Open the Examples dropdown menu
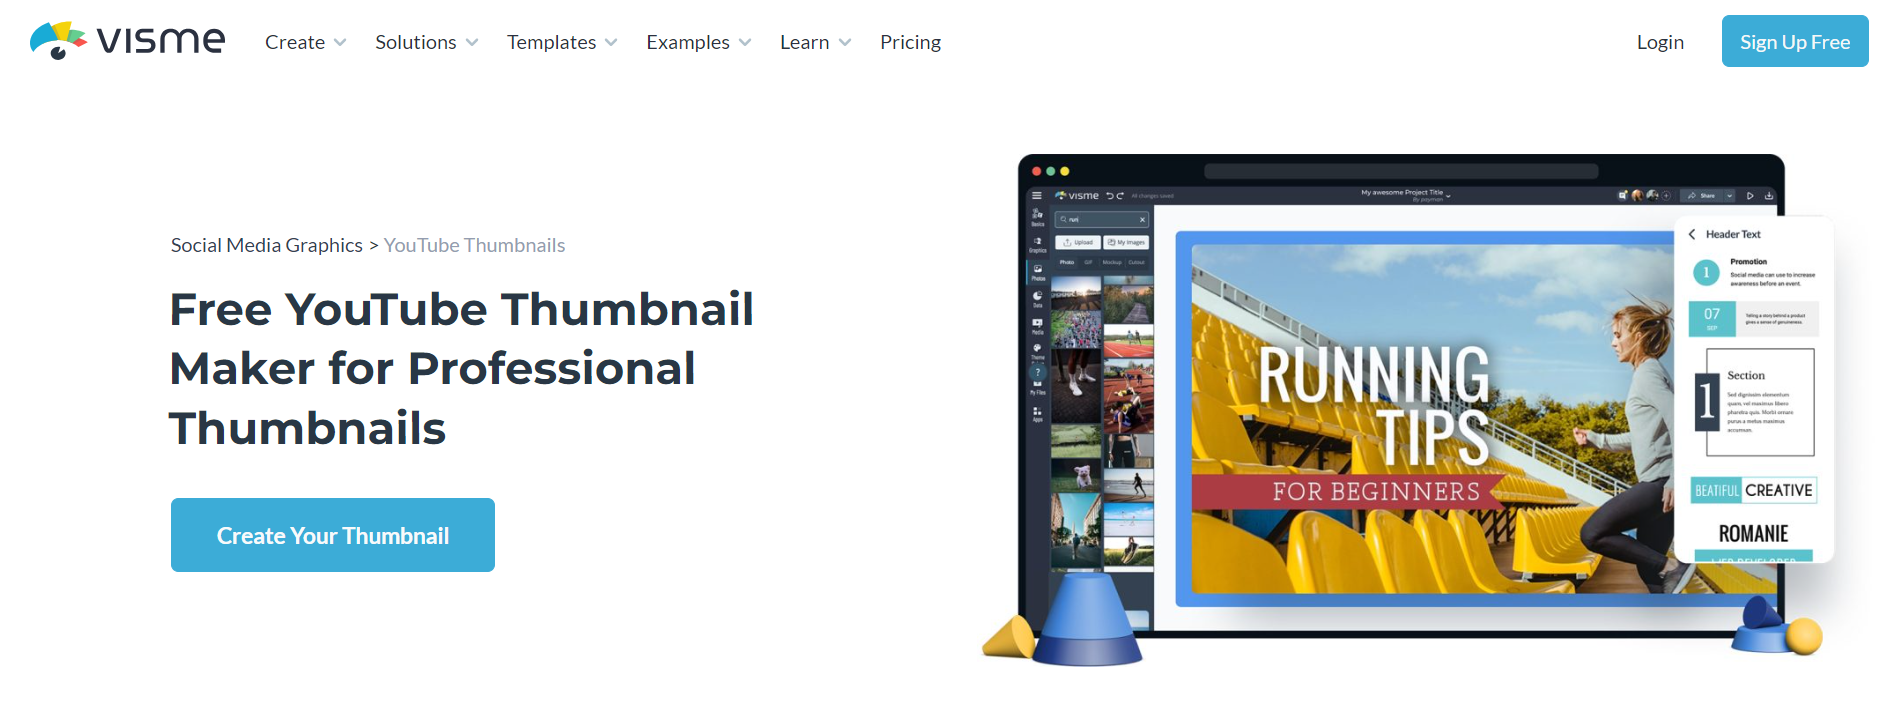Viewport: 1878px width, 726px height. click(698, 42)
